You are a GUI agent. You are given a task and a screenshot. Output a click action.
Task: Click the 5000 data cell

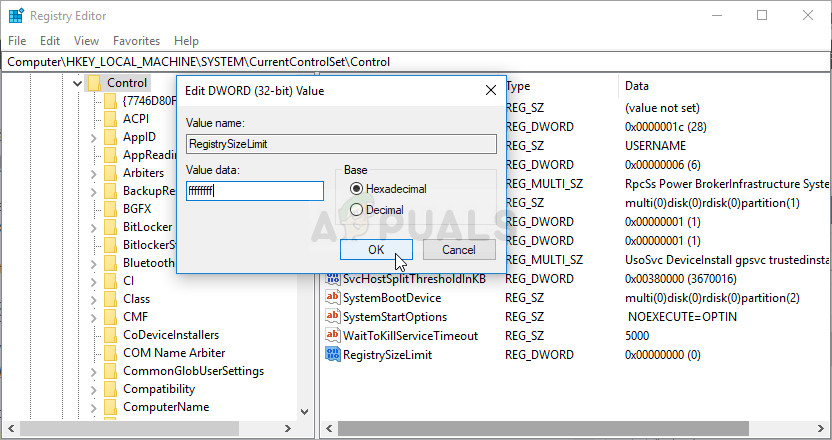637,336
